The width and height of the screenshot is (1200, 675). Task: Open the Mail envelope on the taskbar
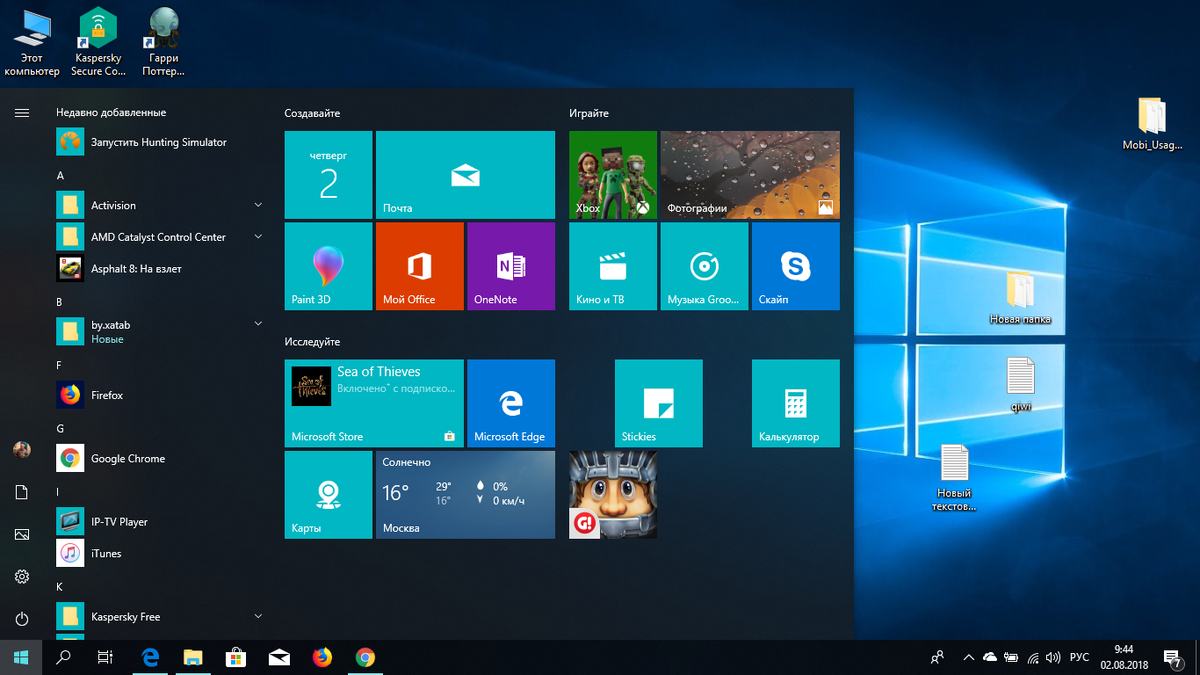(279, 657)
